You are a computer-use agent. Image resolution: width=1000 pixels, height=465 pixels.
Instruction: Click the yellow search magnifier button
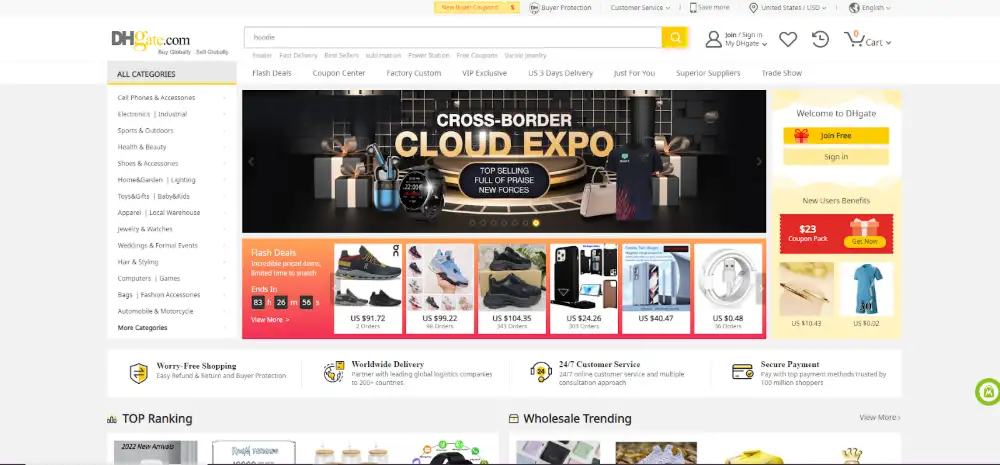(674, 37)
